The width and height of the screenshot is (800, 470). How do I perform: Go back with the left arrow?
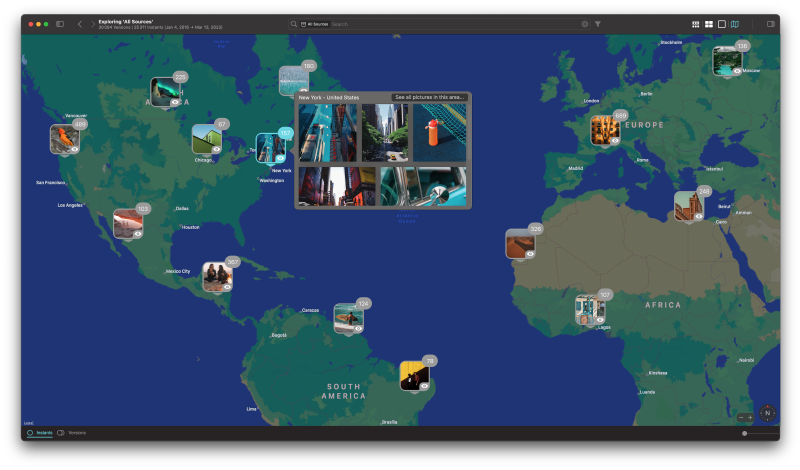click(x=80, y=24)
